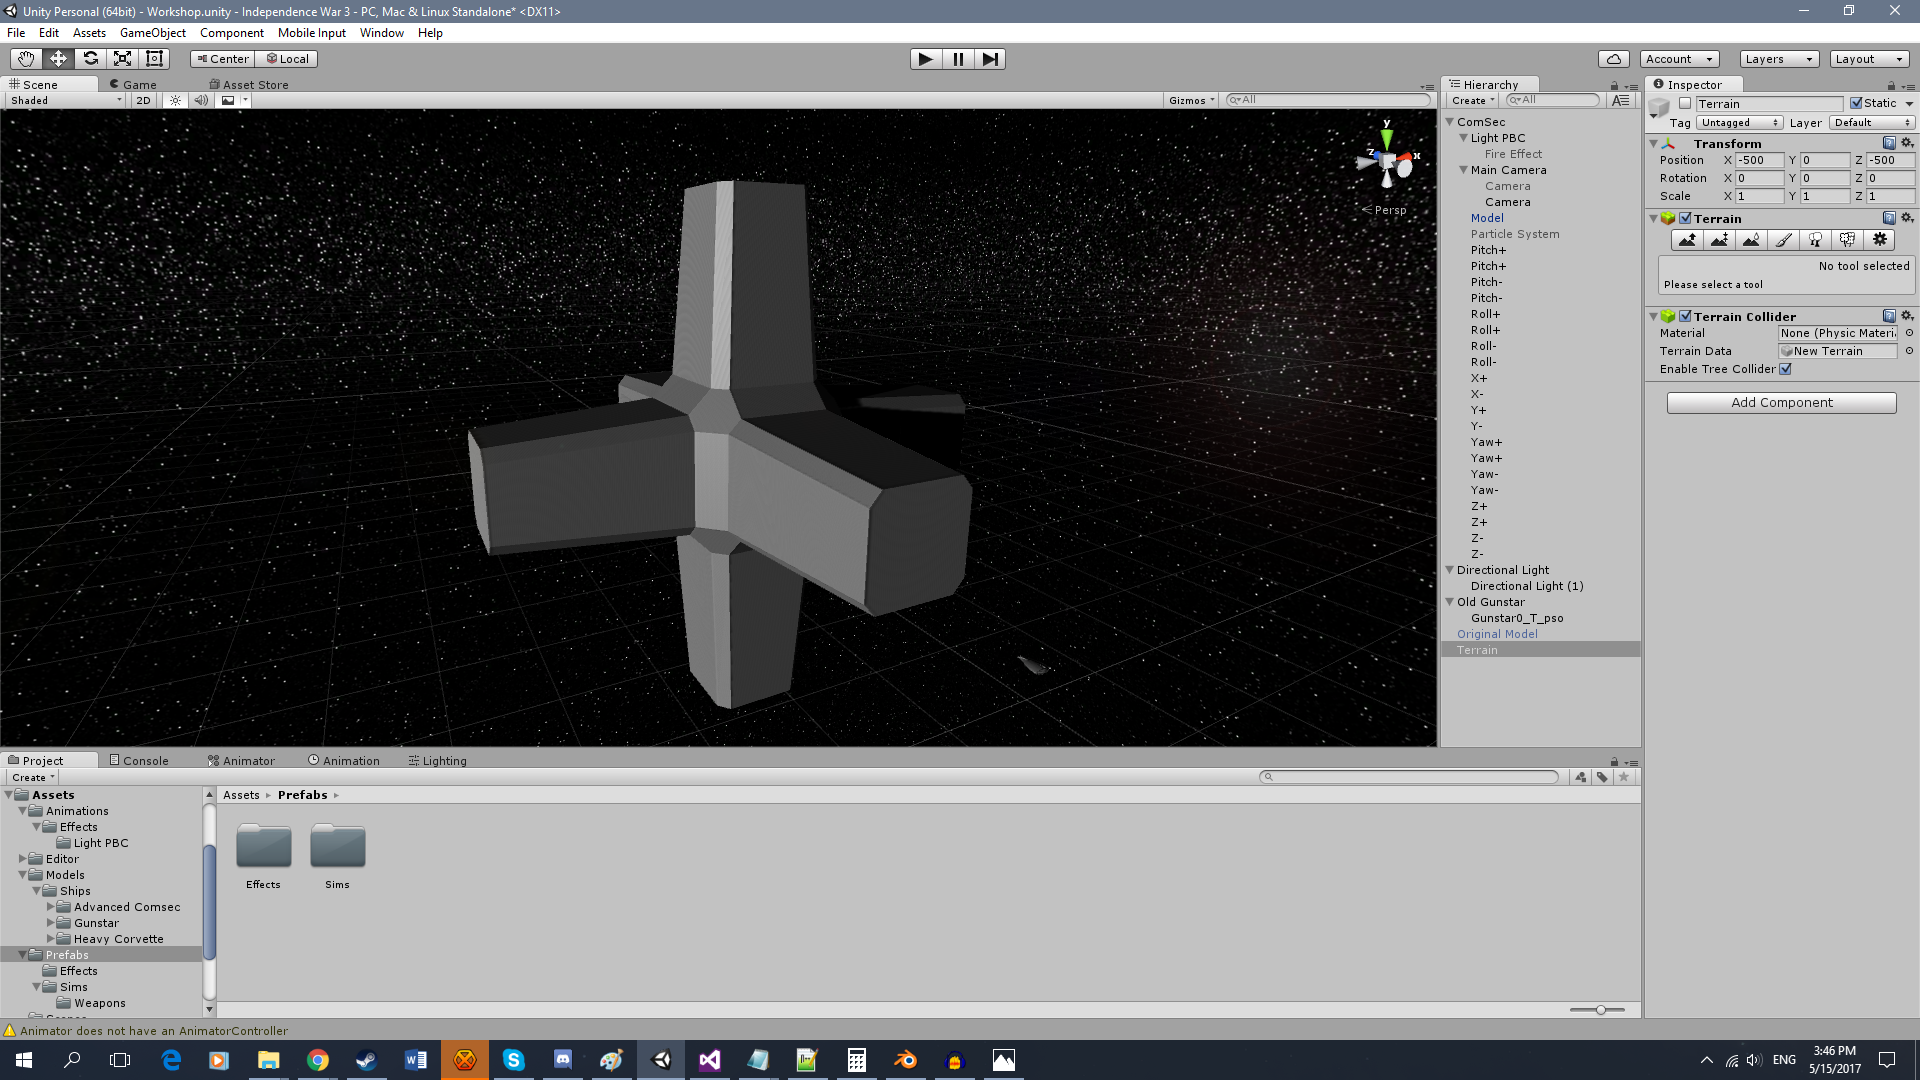Open the Layer dropdown showing Default
Image resolution: width=1920 pixels, height=1080 pixels.
(x=1872, y=122)
